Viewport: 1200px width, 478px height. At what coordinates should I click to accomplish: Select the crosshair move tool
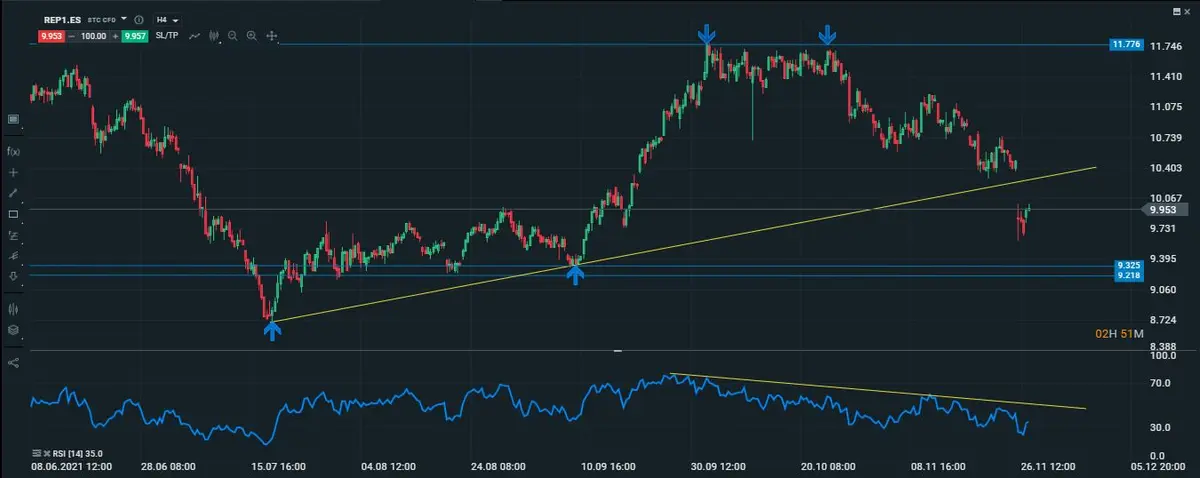coord(270,36)
